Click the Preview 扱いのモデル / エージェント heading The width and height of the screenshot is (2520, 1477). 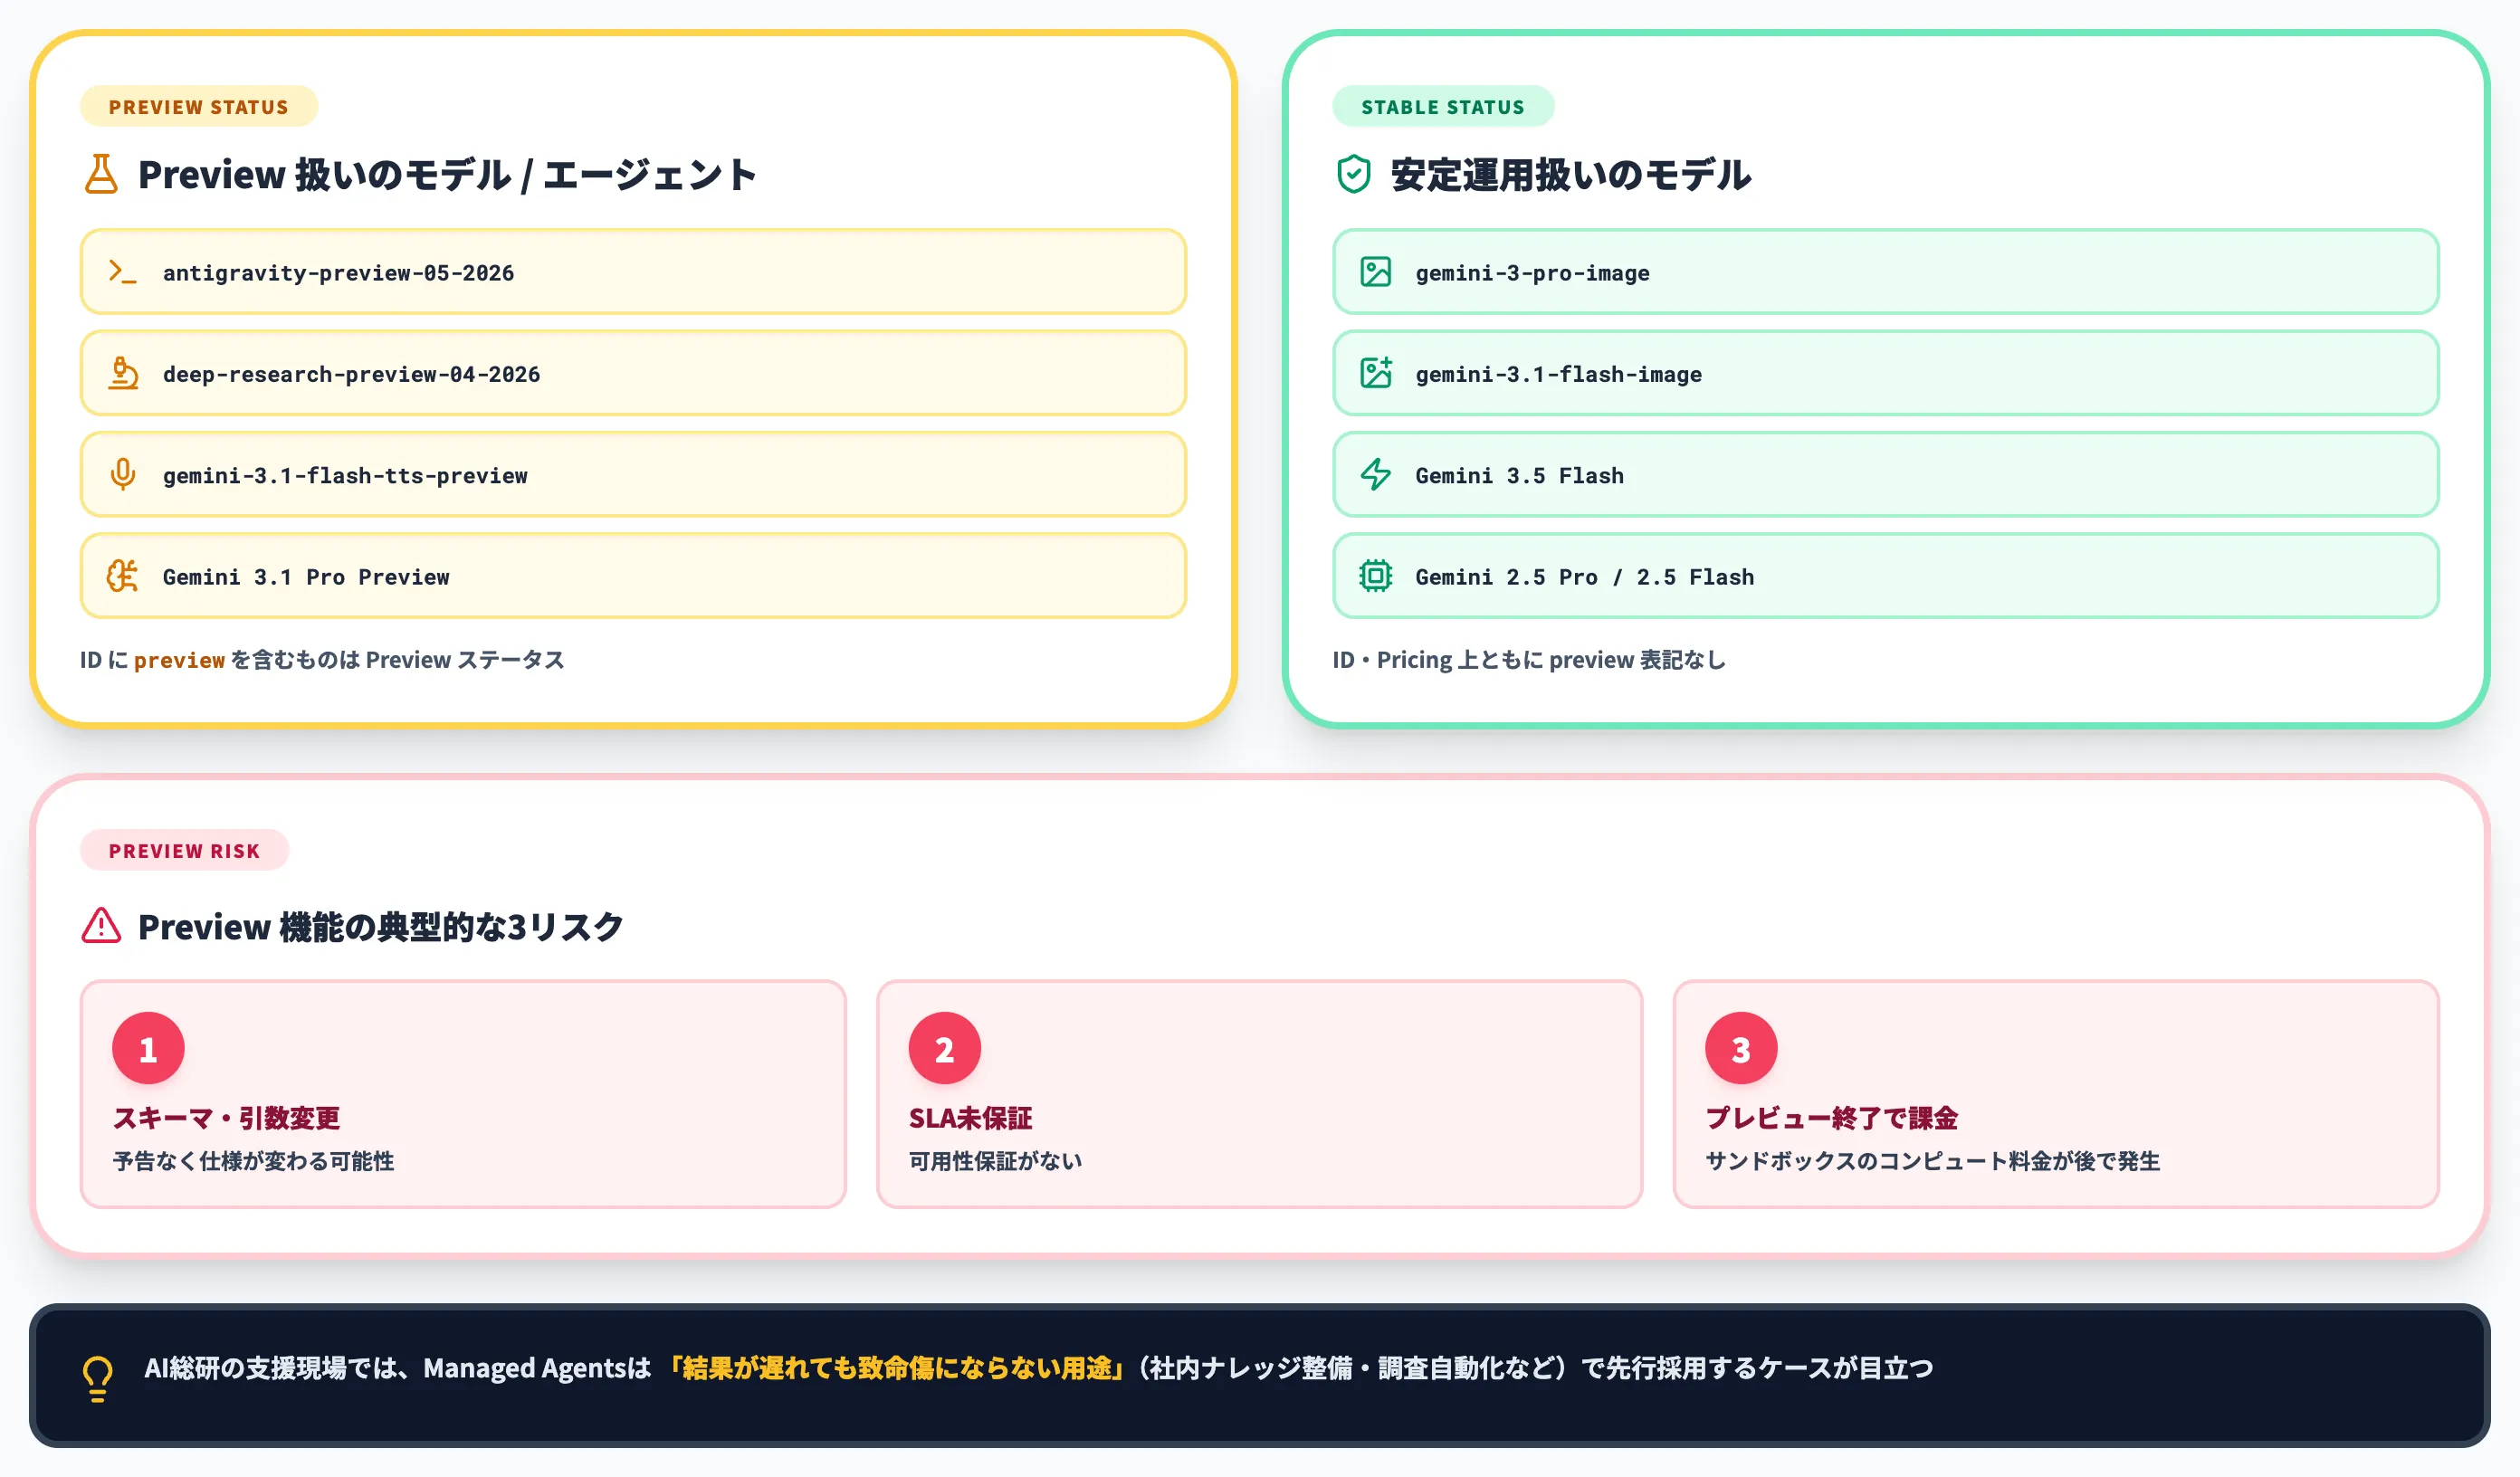pyautogui.click(x=447, y=175)
